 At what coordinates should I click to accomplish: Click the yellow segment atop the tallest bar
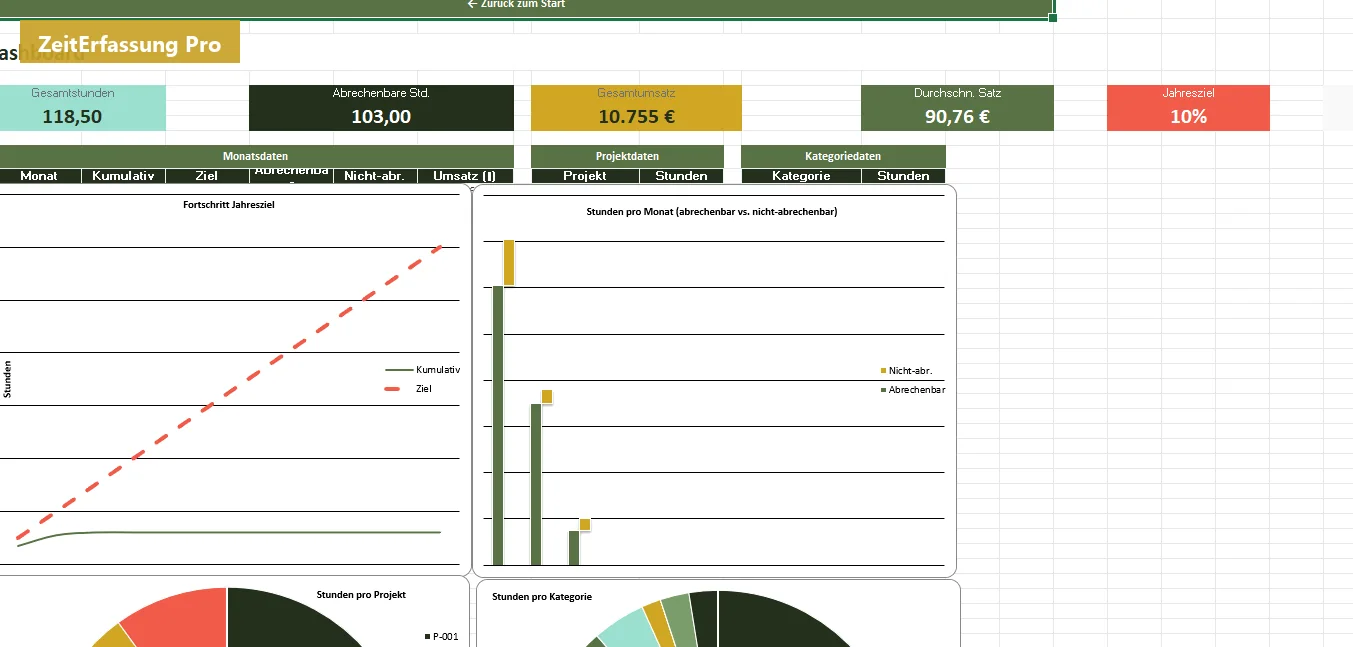point(509,263)
